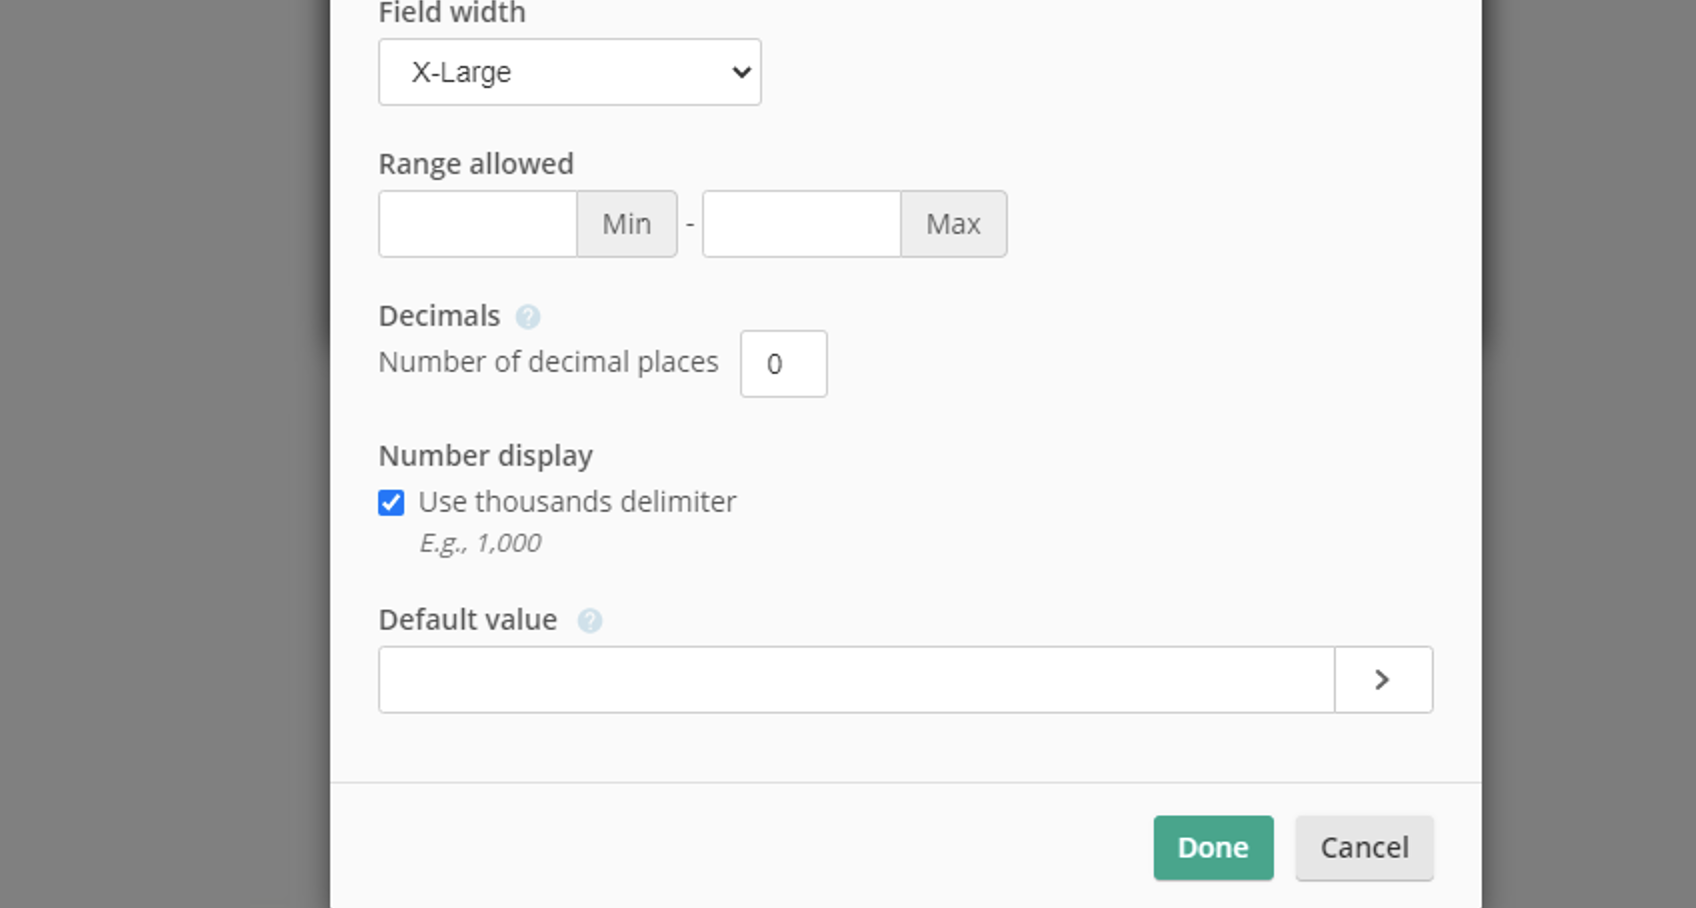The width and height of the screenshot is (1696, 908).
Task: Expand the Default value arrow button
Action: point(1383,680)
